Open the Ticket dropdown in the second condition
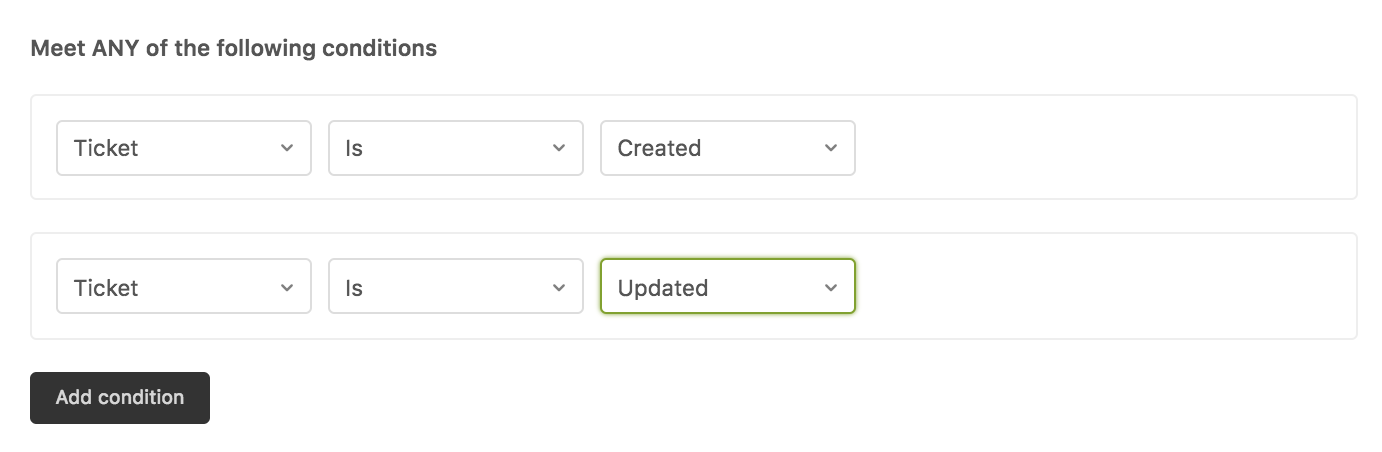This screenshot has height=452, width=1382. click(183, 288)
